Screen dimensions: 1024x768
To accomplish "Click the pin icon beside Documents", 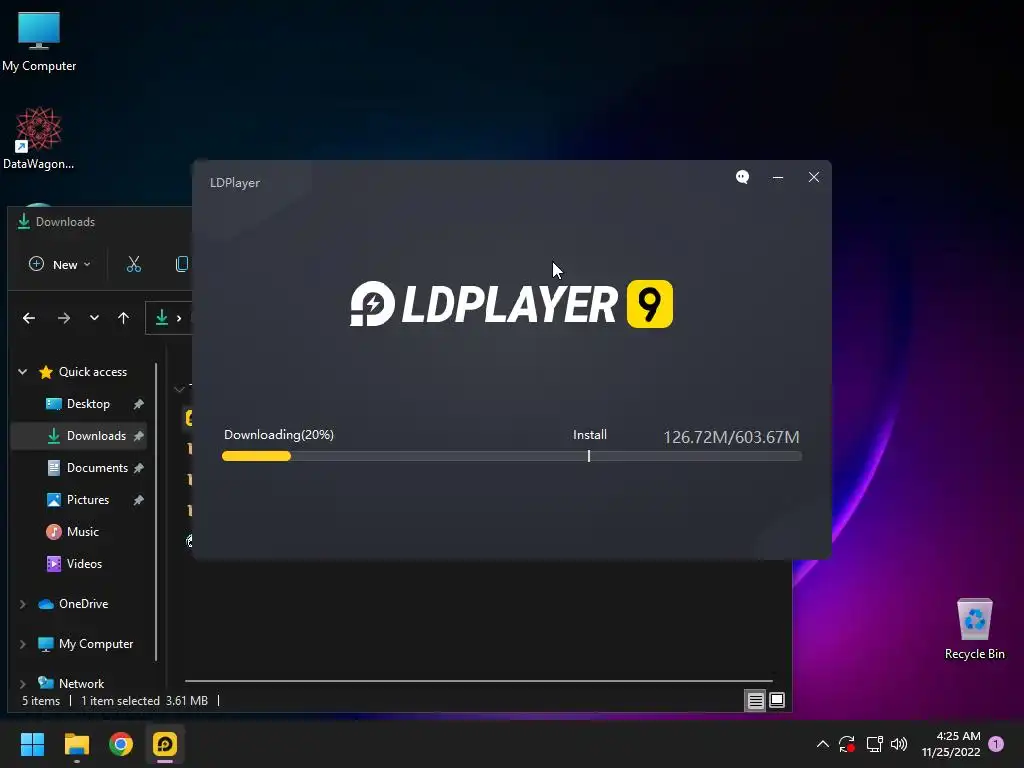I will tap(138, 468).
